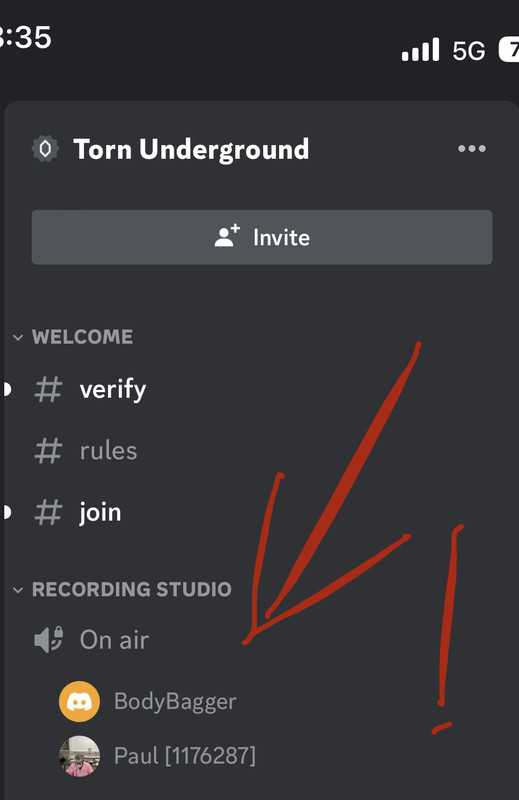Tap the Torn Underground server name
The width and height of the screenshot is (519, 800).
click(x=191, y=149)
